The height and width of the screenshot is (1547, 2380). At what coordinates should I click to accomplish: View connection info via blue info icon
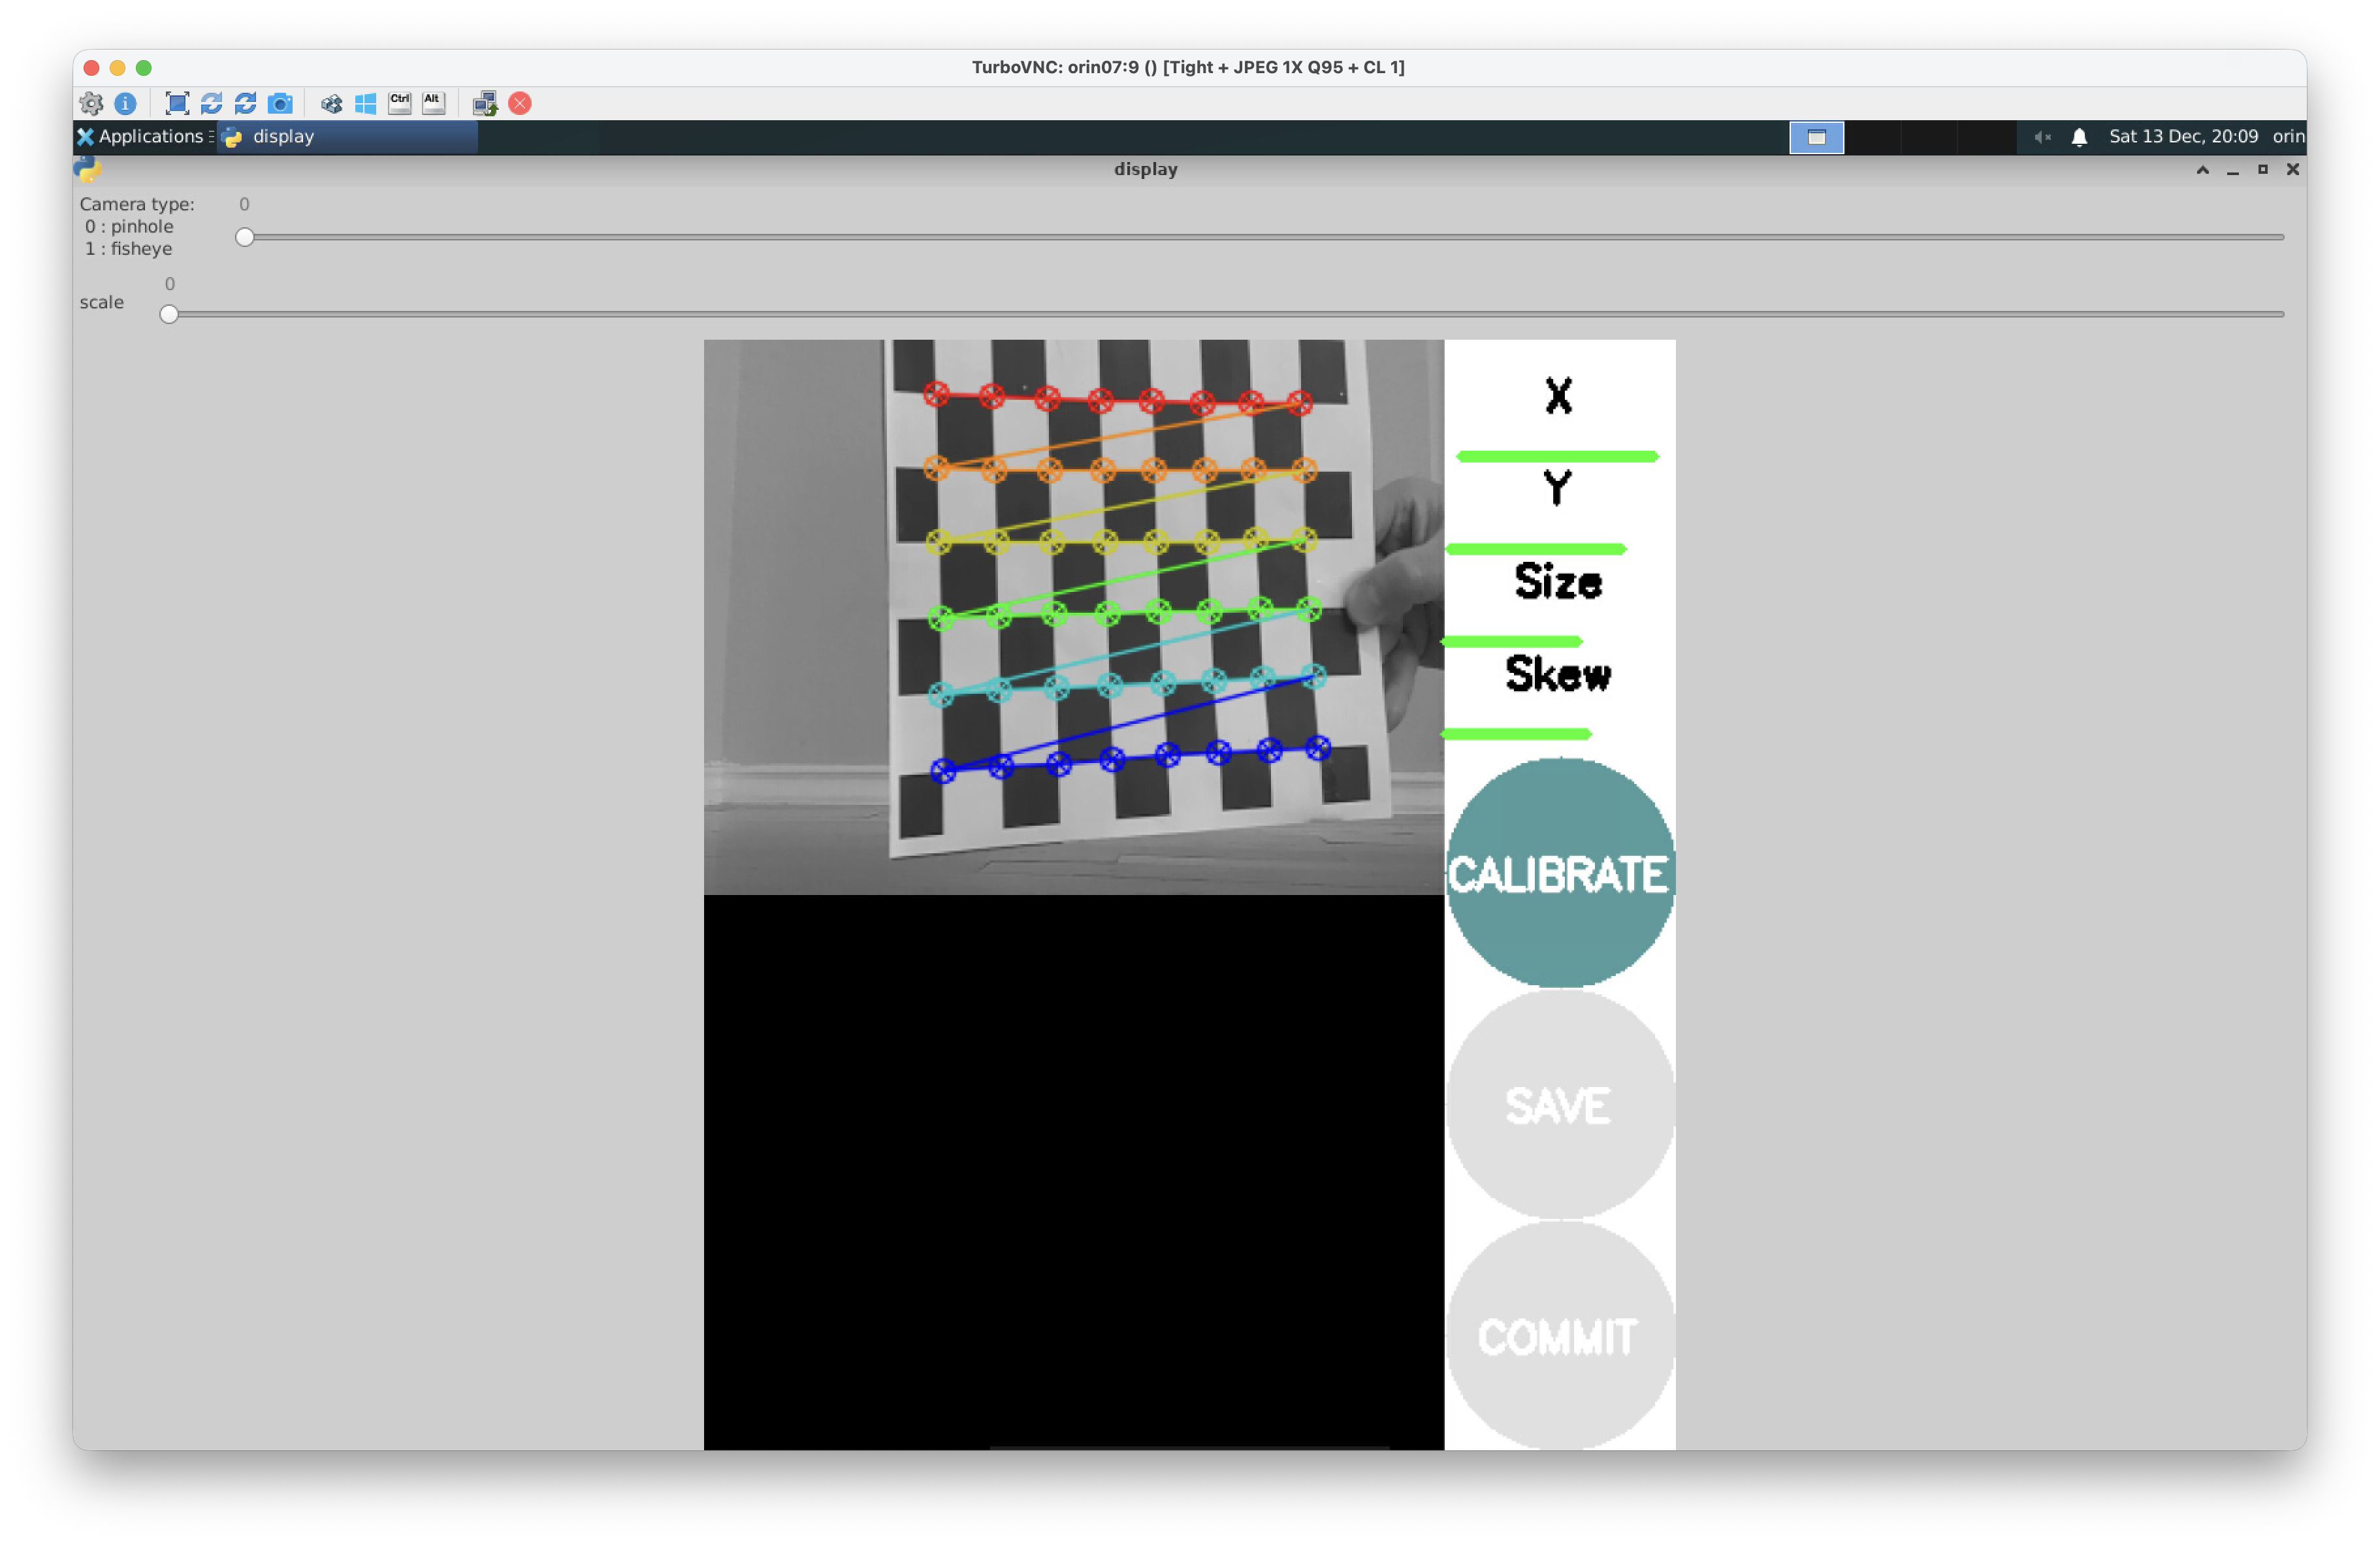[125, 103]
